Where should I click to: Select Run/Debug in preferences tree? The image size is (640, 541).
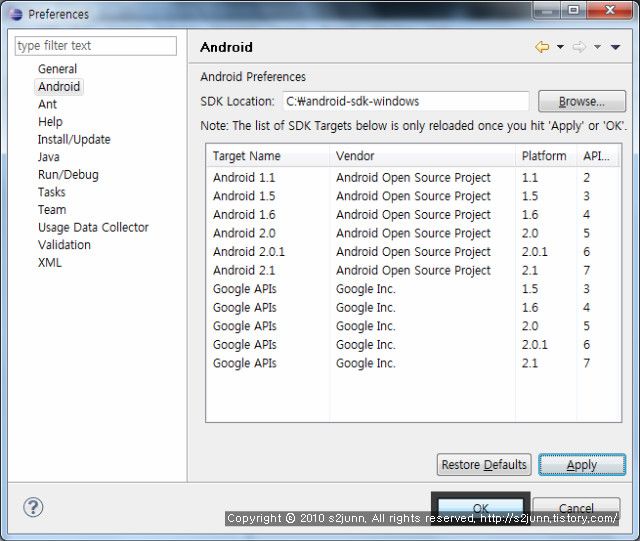(x=68, y=174)
